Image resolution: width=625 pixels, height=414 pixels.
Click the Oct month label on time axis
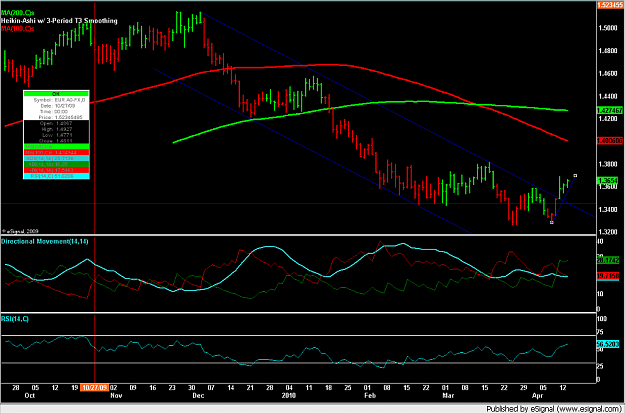(29, 396)
